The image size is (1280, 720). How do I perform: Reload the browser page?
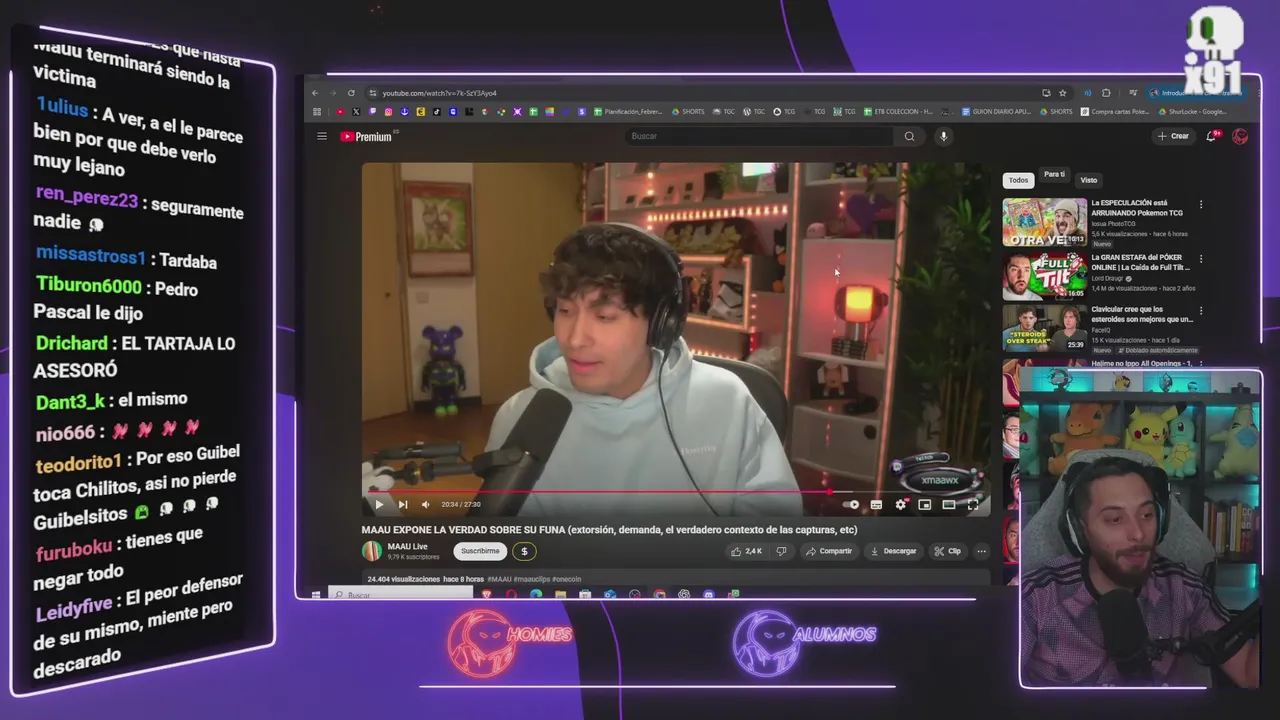pos(351,93)
